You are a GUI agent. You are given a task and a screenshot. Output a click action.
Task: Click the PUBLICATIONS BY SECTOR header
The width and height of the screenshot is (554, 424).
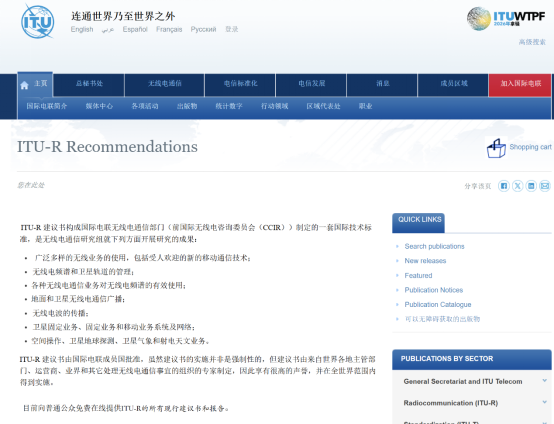(x=472, y=359)
